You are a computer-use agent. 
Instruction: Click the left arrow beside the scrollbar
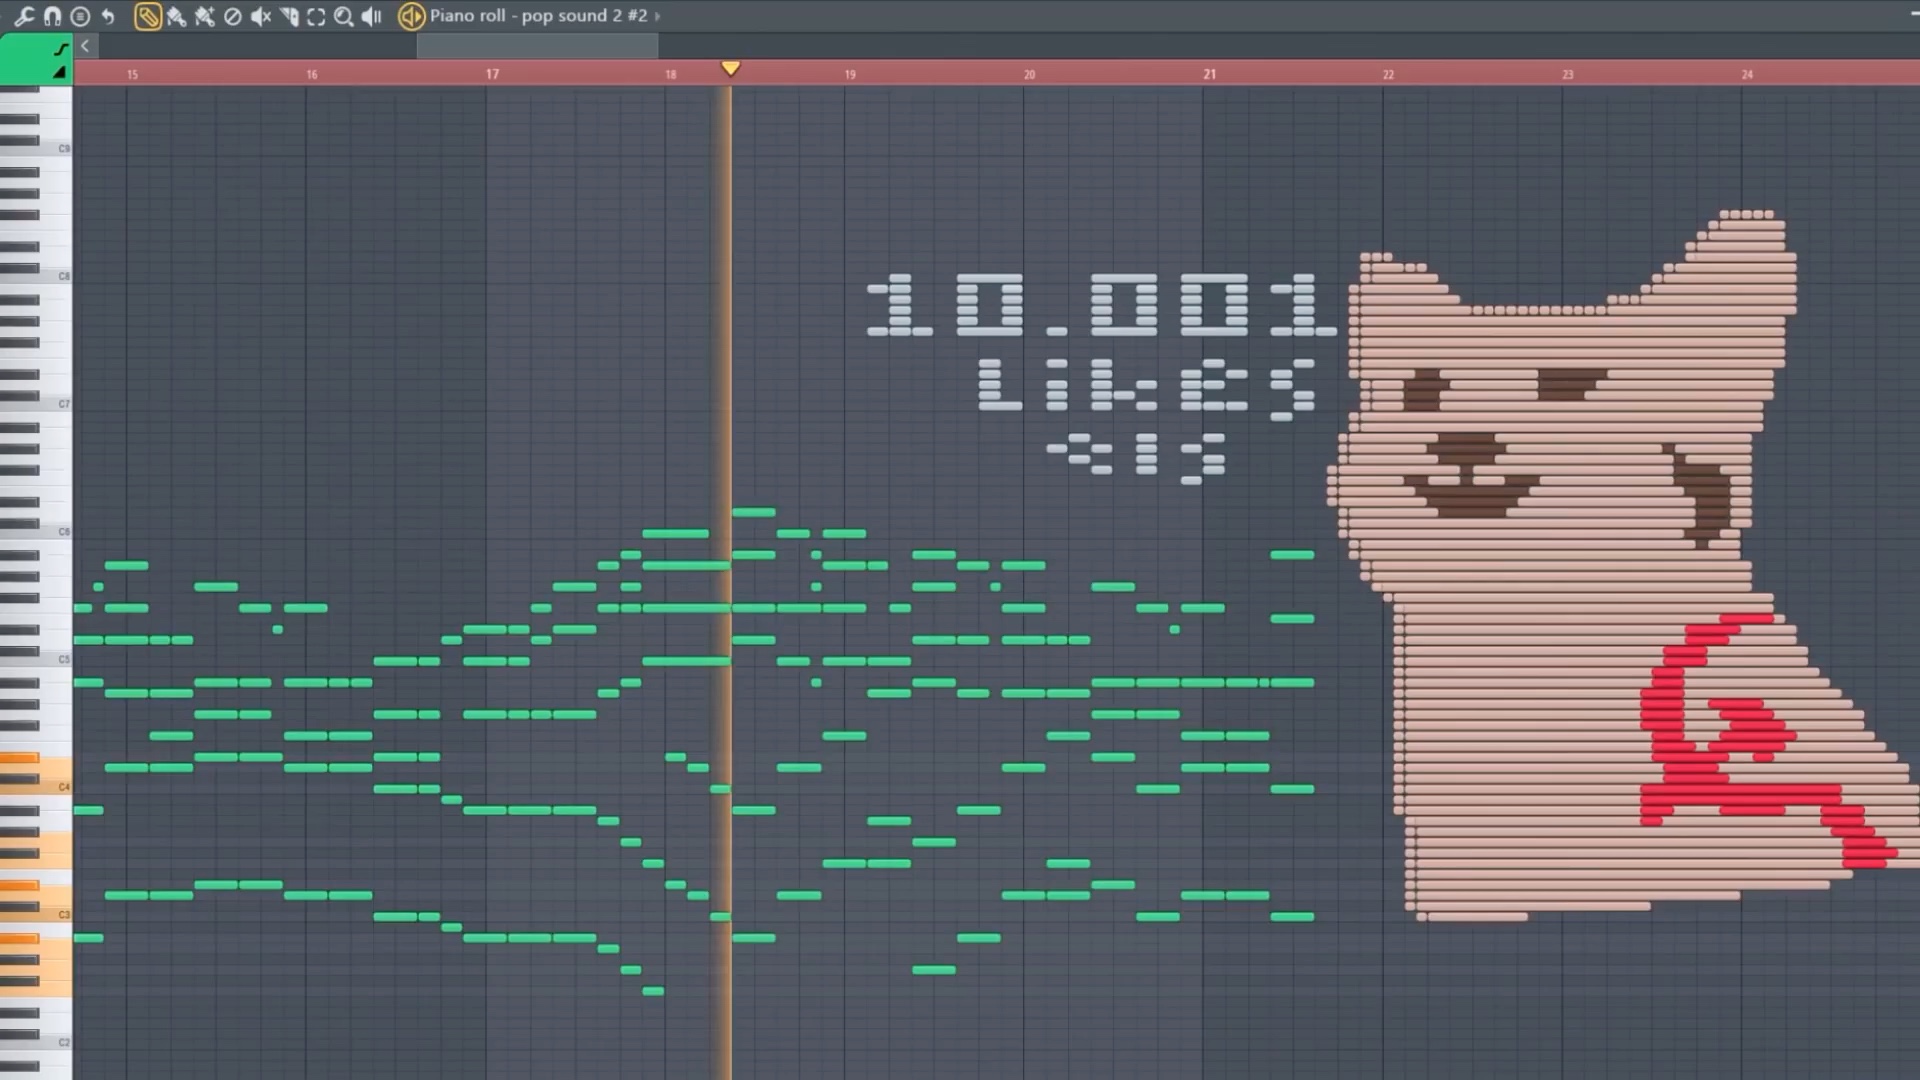[x=86, y=45]
